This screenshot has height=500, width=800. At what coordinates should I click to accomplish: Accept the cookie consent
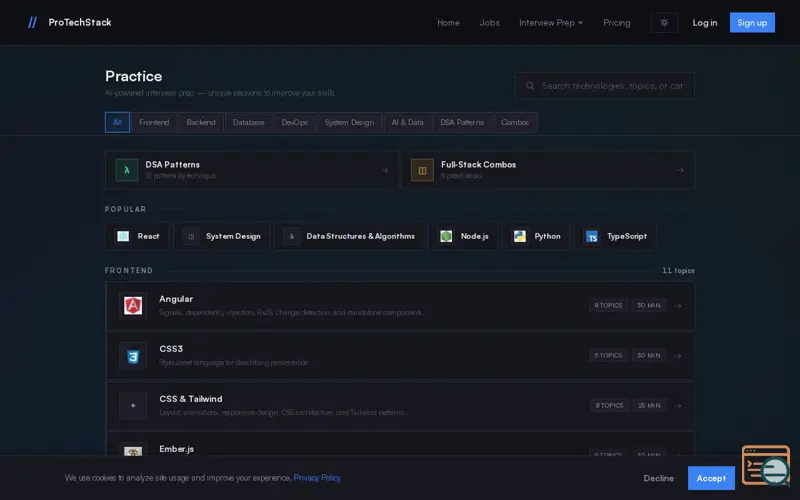coord(711,478)
